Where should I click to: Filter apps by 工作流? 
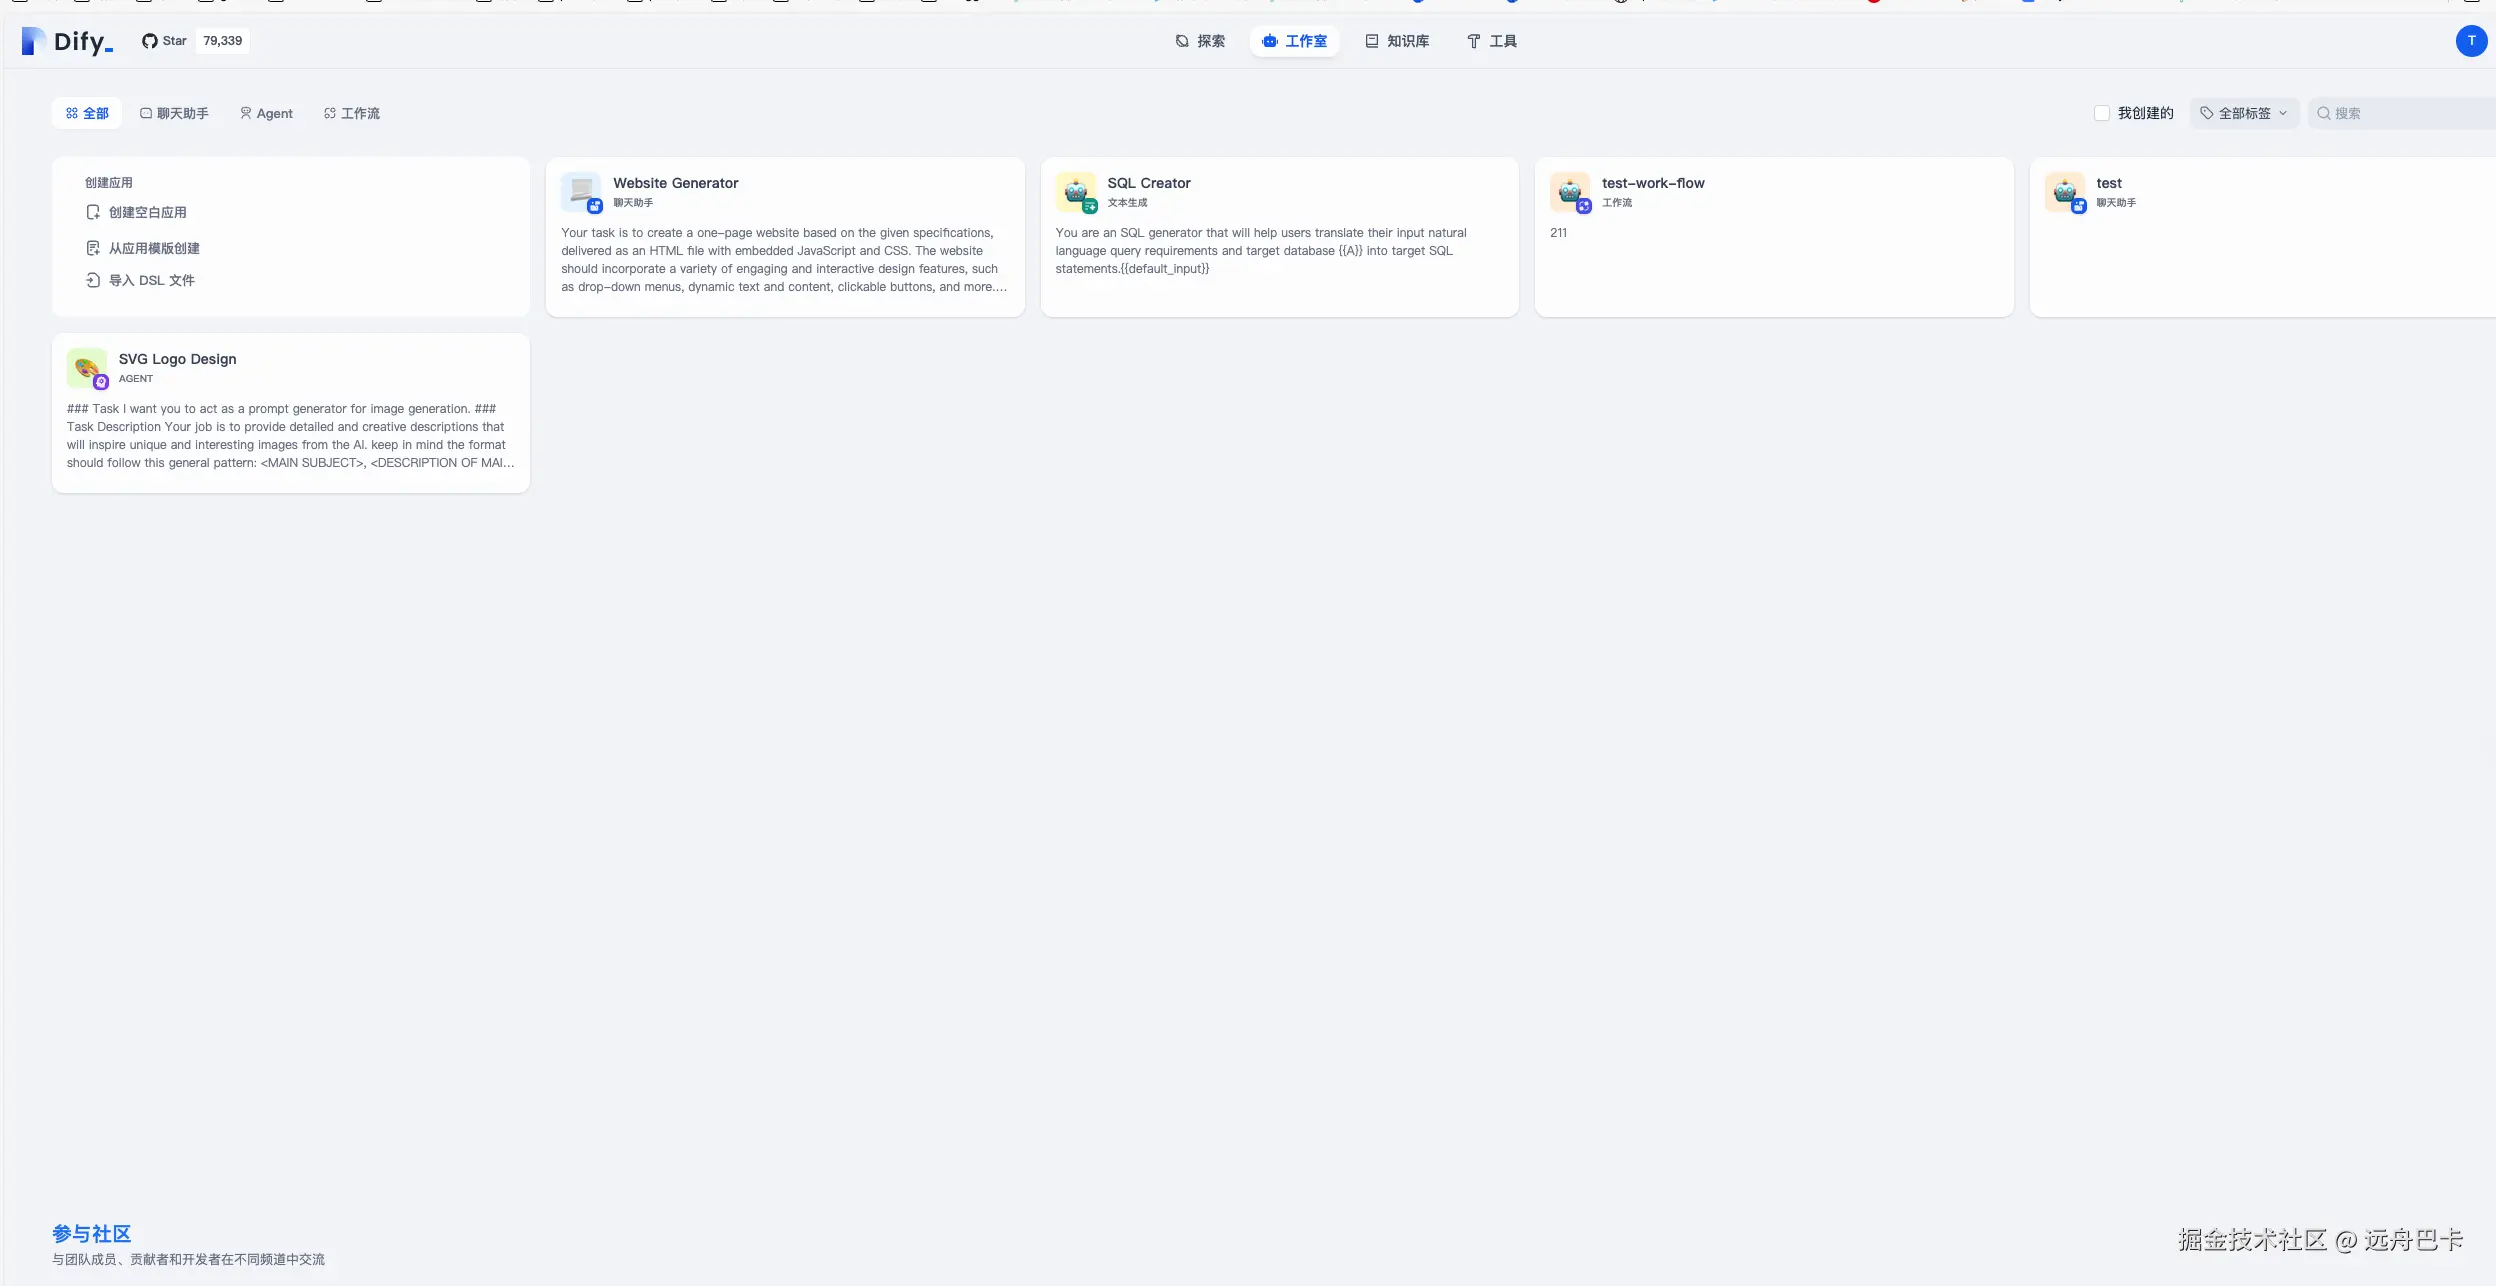click(352, 114)
